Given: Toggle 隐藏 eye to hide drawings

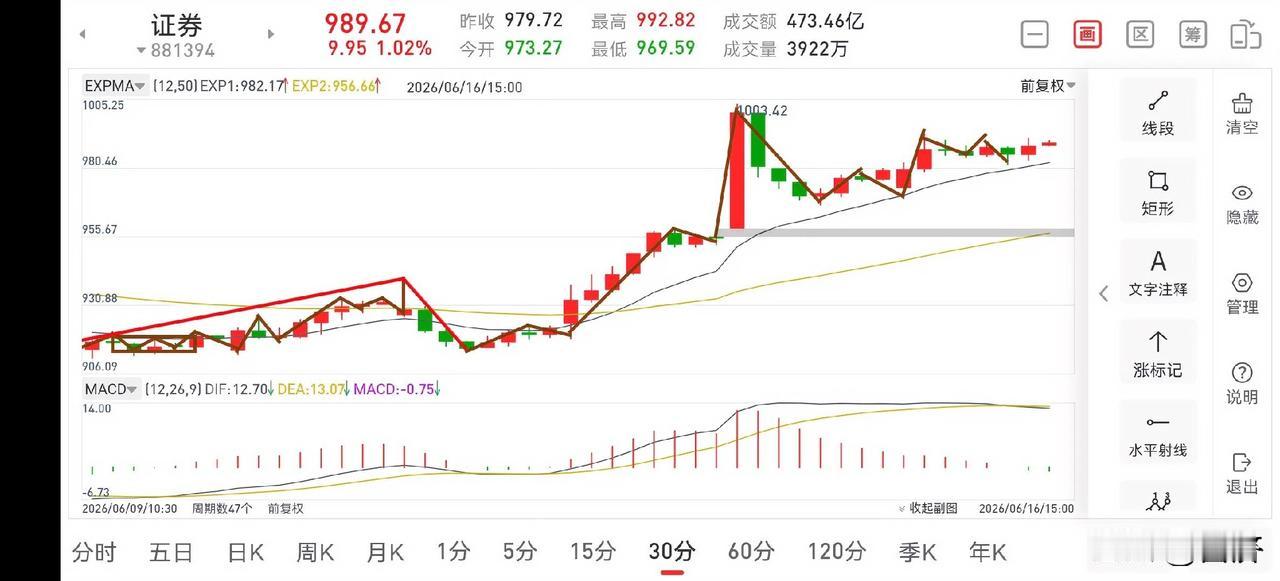Looking at the screenshot, I should click(1242, 203).
